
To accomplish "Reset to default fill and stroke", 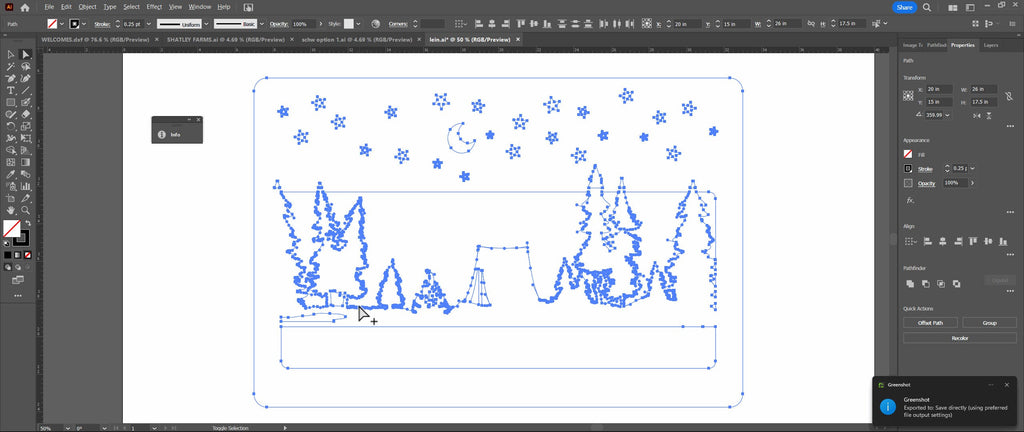I will pos(7,244).
